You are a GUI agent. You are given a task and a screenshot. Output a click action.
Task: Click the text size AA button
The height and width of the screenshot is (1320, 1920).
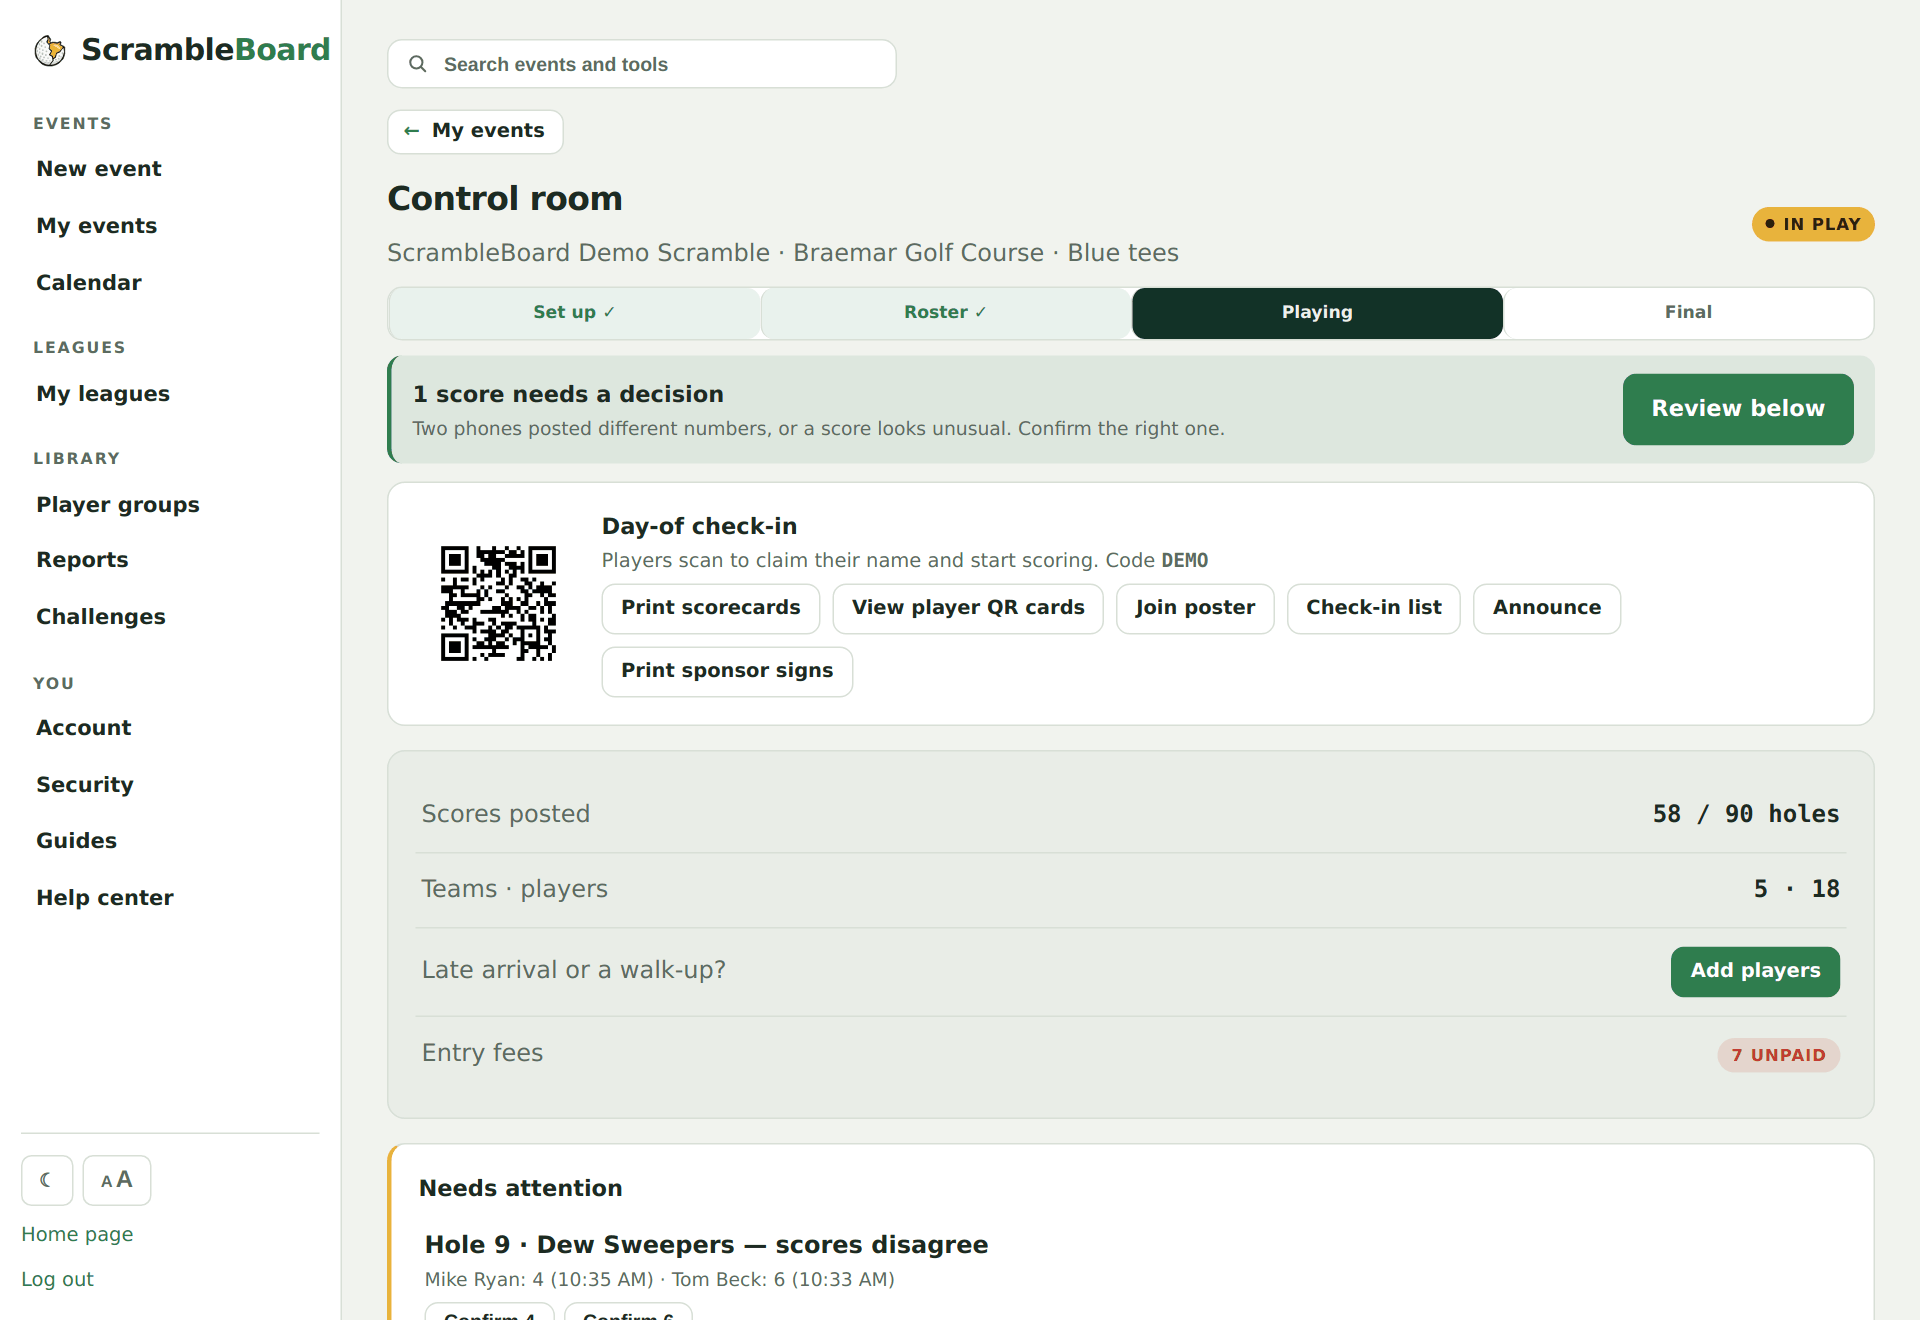point(117,1180)
